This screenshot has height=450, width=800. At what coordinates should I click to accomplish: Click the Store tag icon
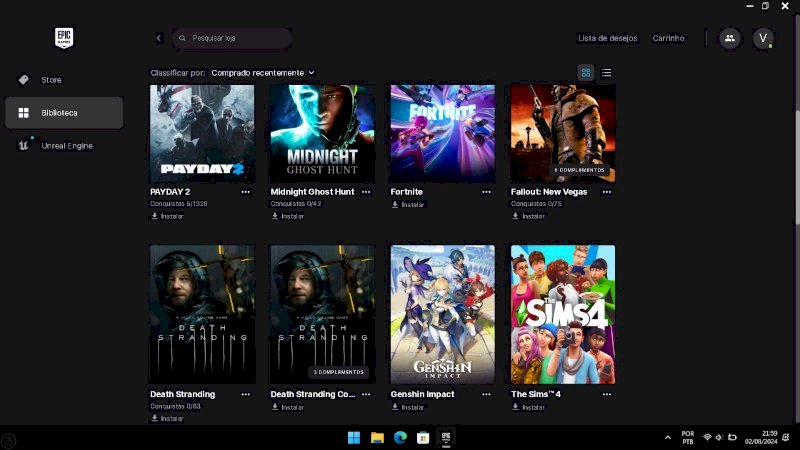[23, 80]
